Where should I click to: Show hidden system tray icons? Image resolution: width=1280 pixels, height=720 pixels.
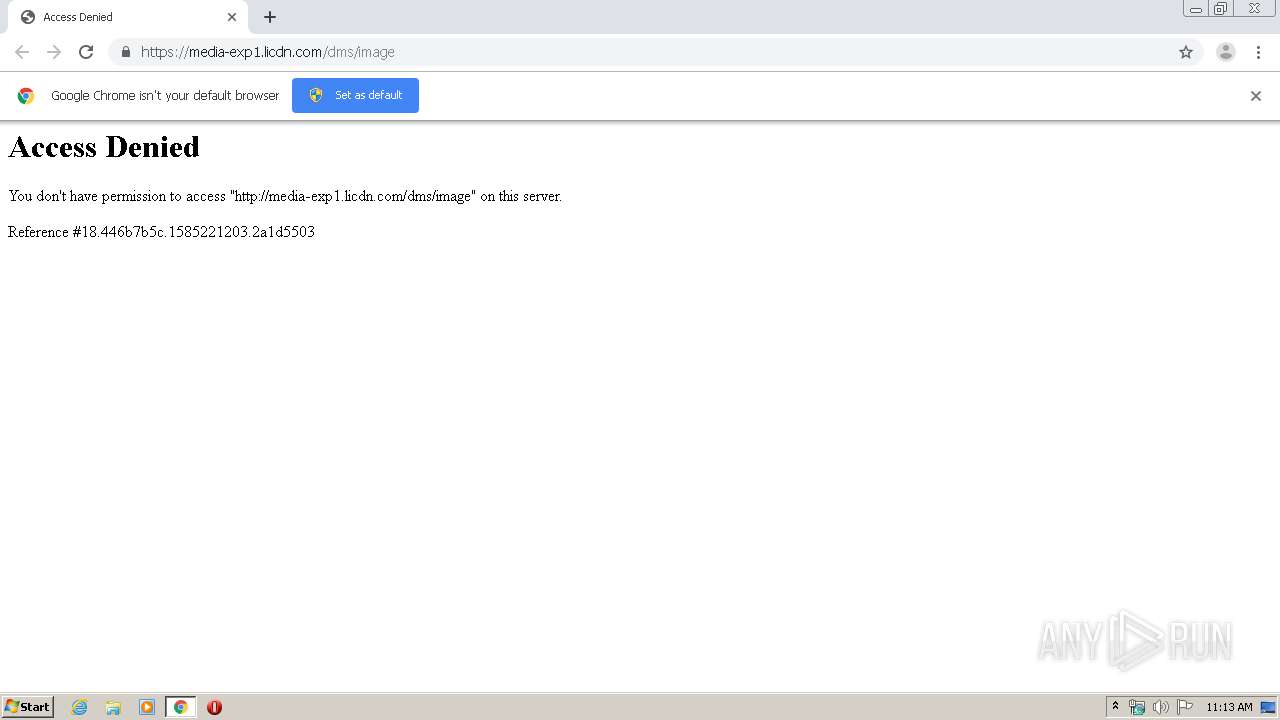click(1116, 707)
